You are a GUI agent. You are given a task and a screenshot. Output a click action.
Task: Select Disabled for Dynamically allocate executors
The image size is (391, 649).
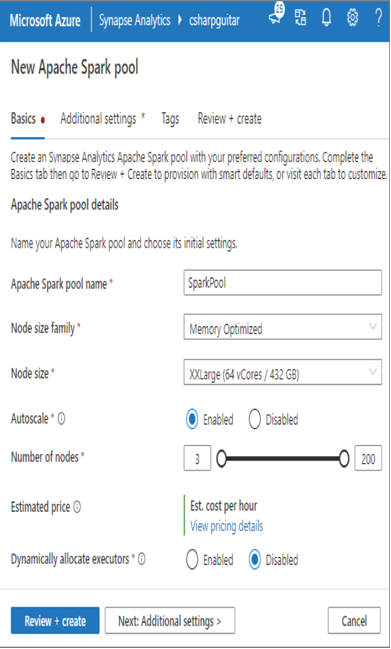[x=254, y=560]
